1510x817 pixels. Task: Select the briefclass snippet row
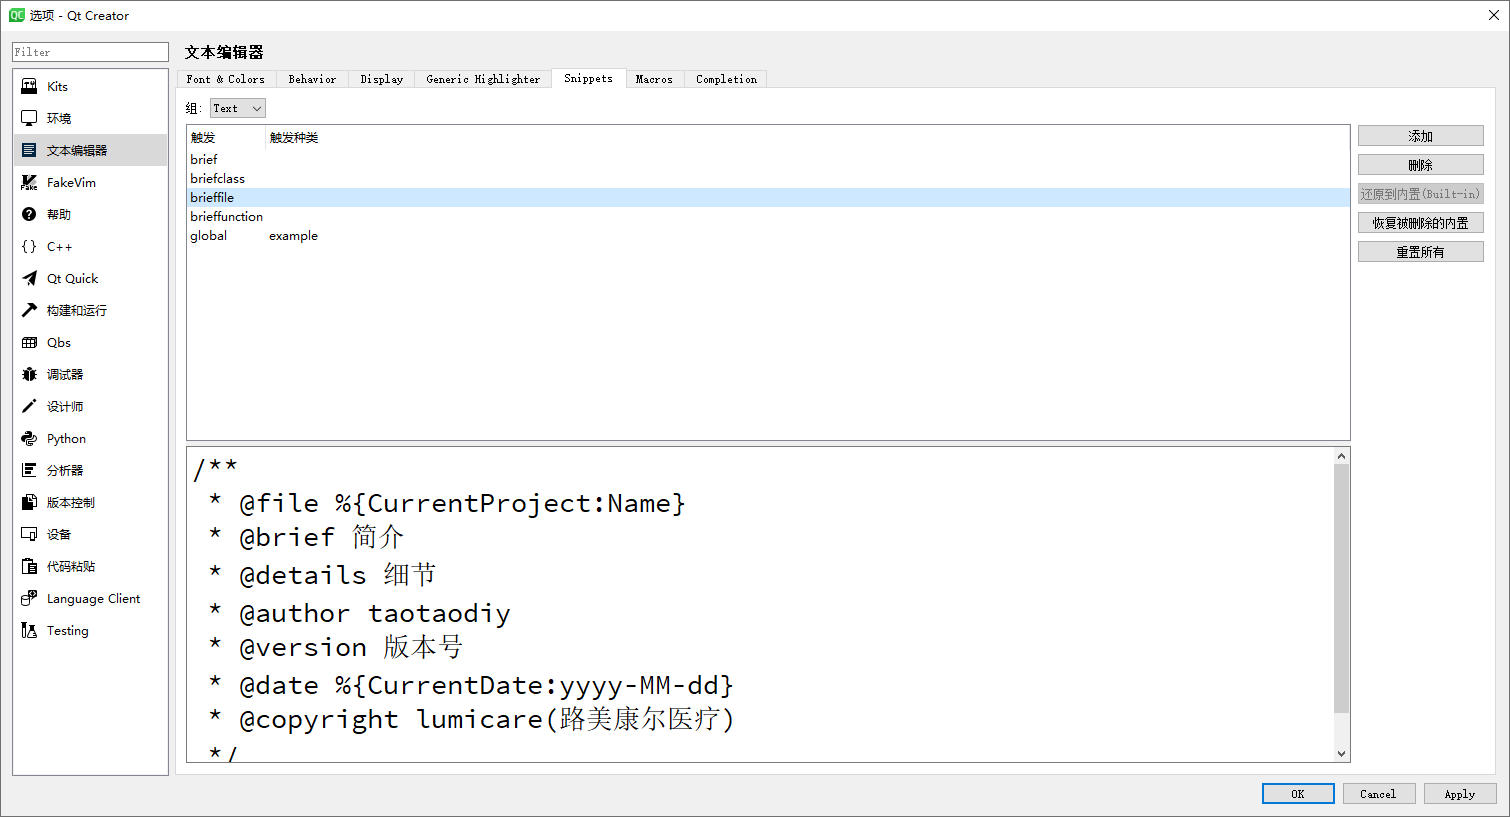[768, 178]
